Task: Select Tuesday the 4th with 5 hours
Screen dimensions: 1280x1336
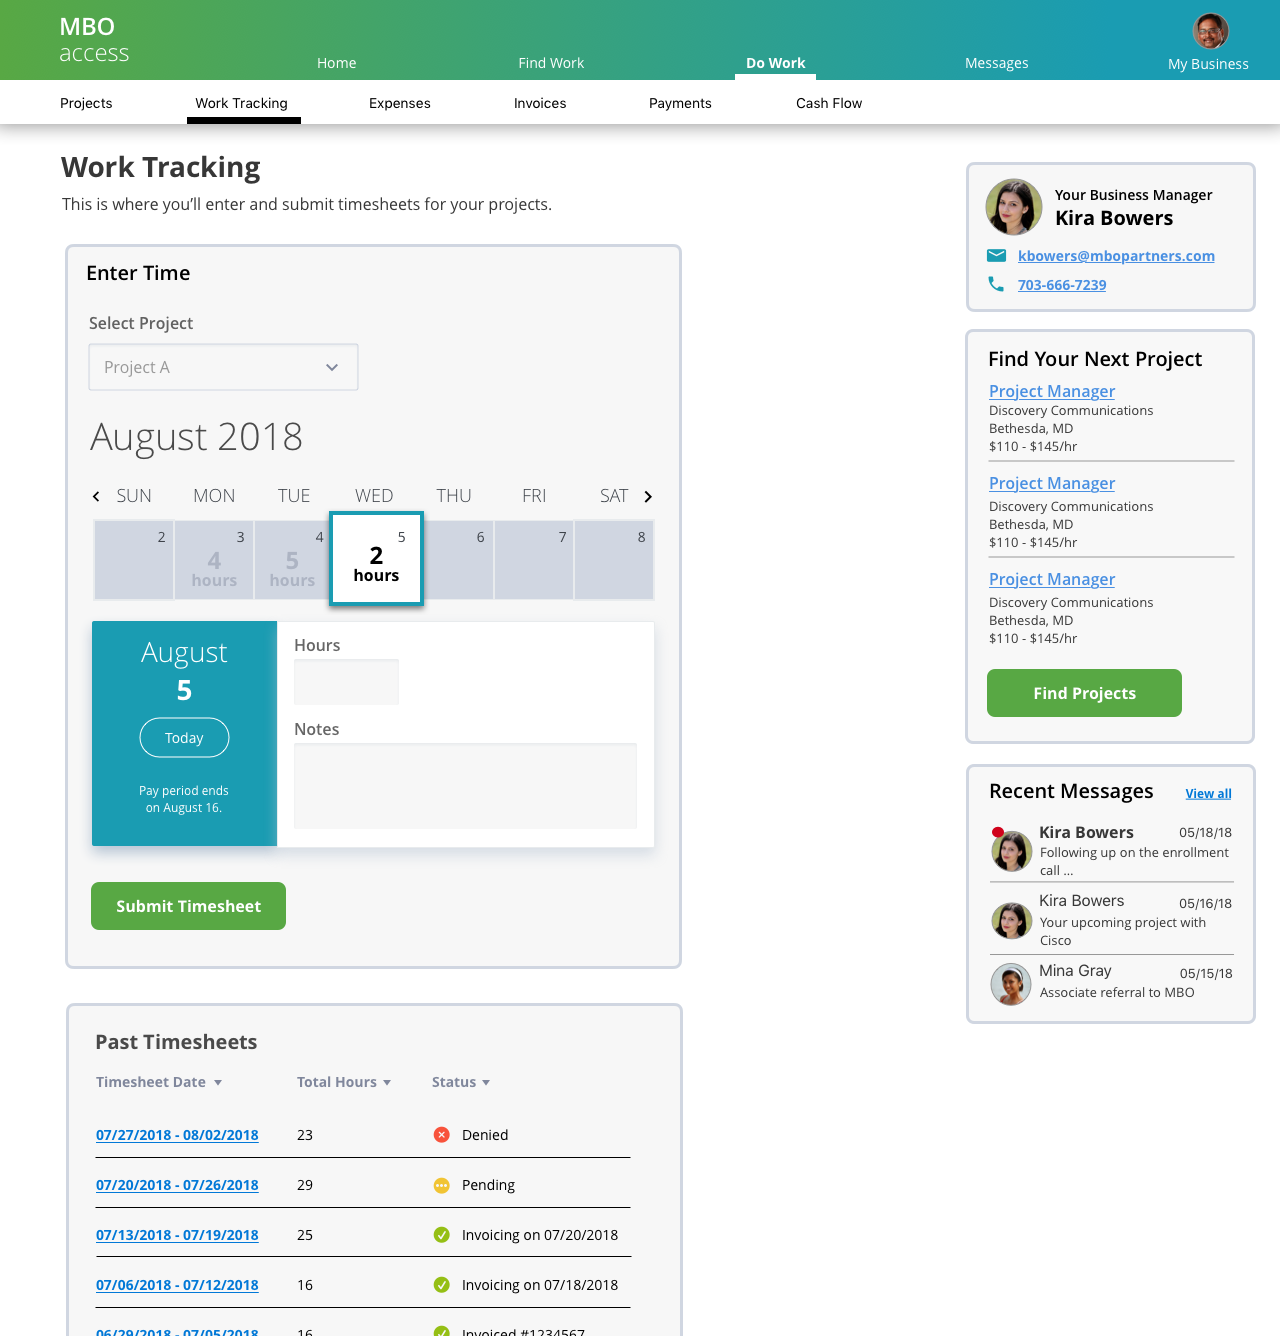Action: [294, 560]
